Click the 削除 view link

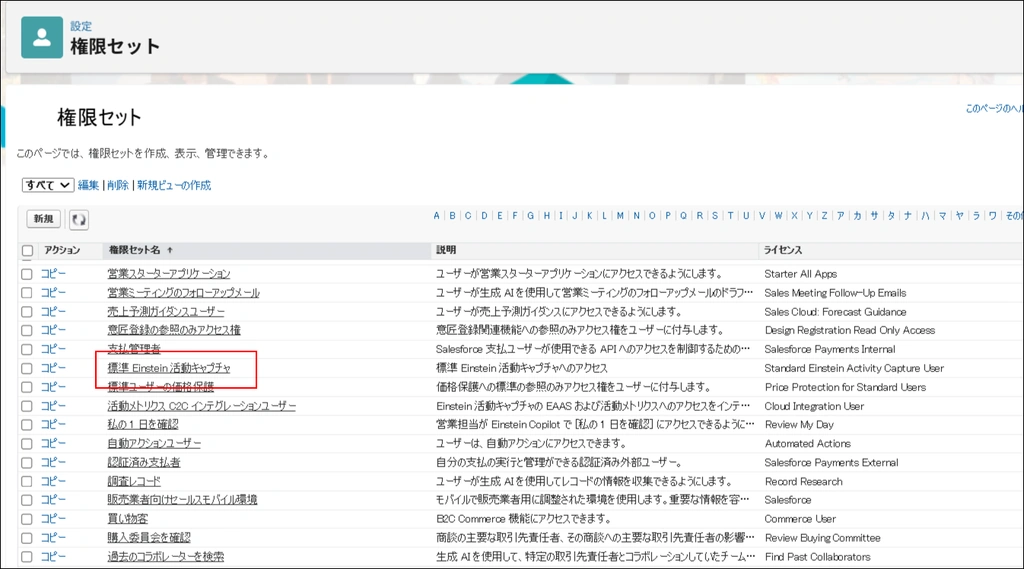click(118, 185)
